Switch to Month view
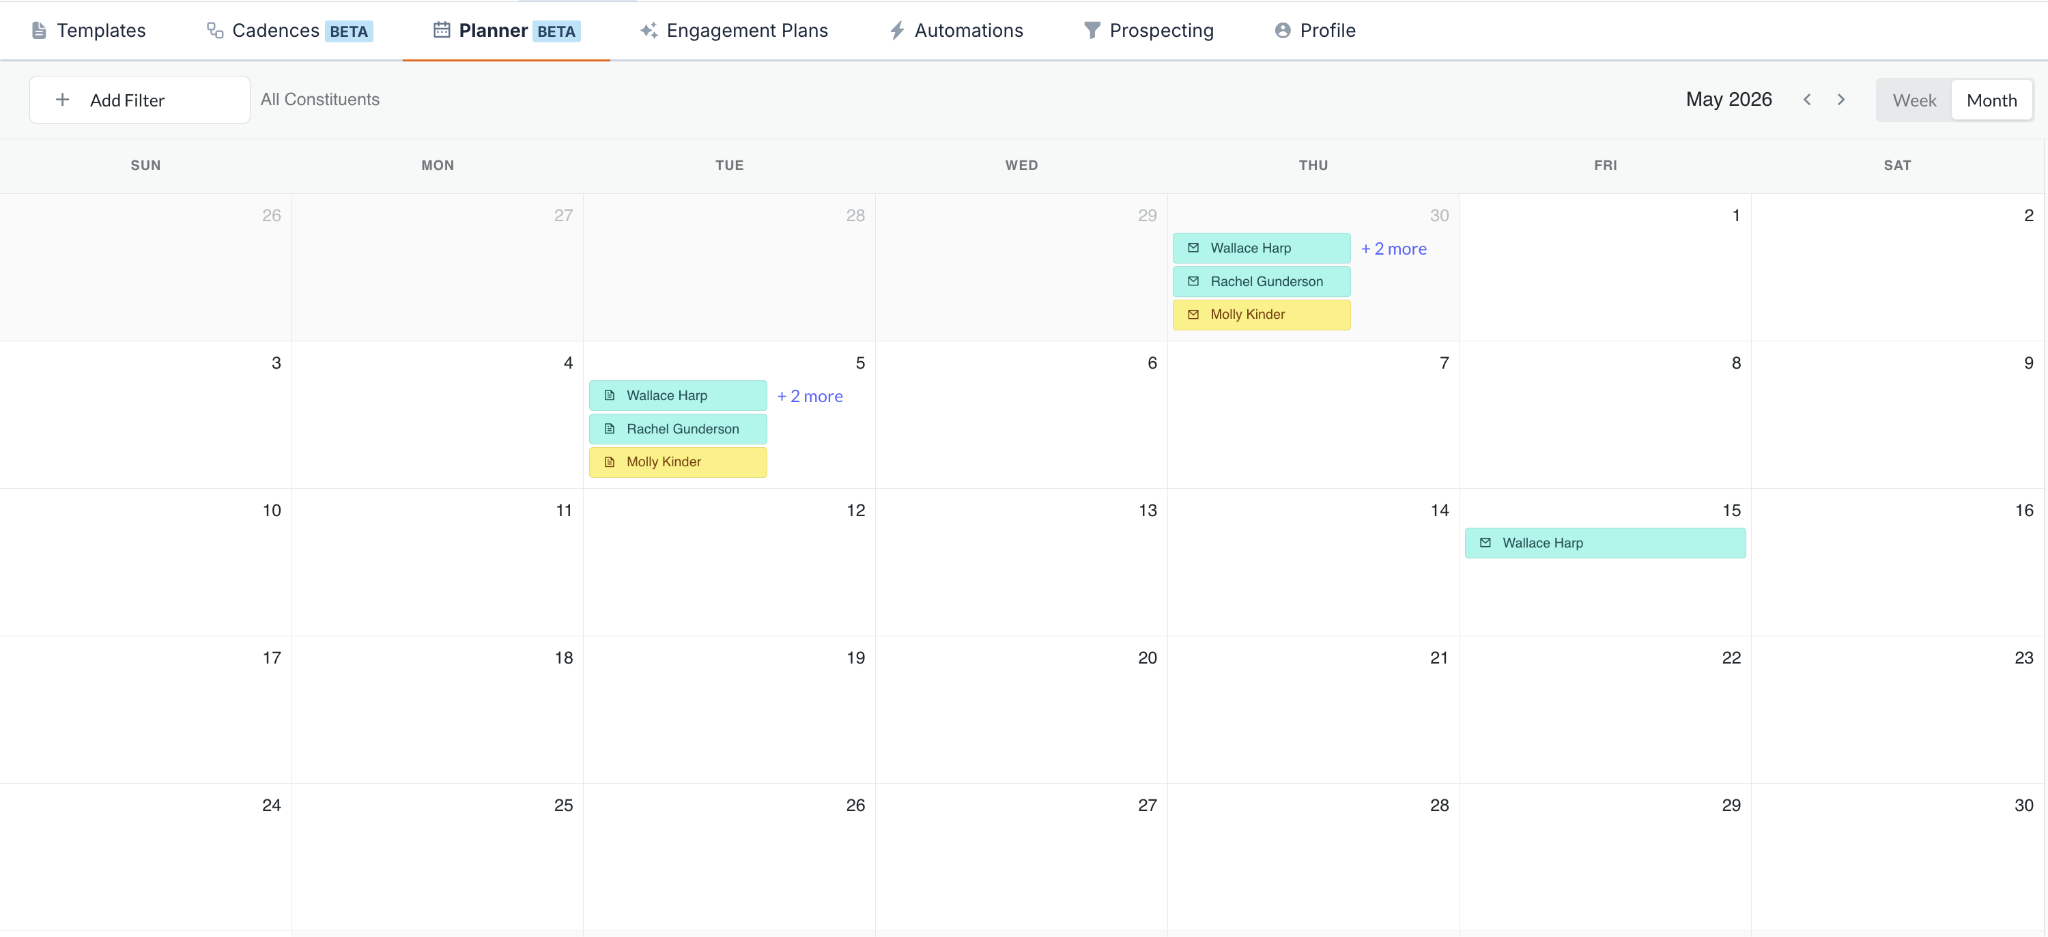2048x937 pixels. tap(1992, 100)
